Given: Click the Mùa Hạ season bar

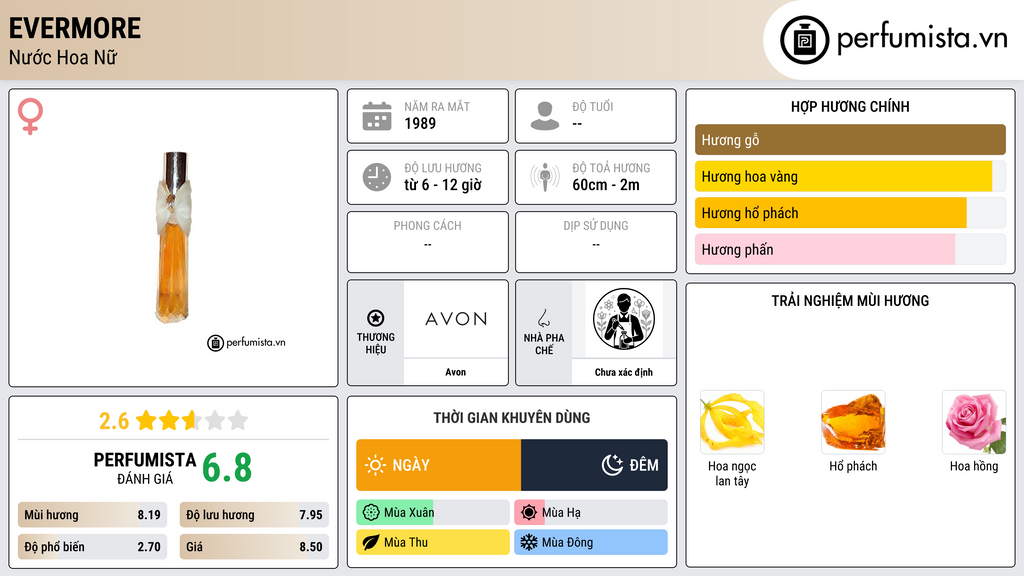Looking at the screenshot, I should point(591,513).
